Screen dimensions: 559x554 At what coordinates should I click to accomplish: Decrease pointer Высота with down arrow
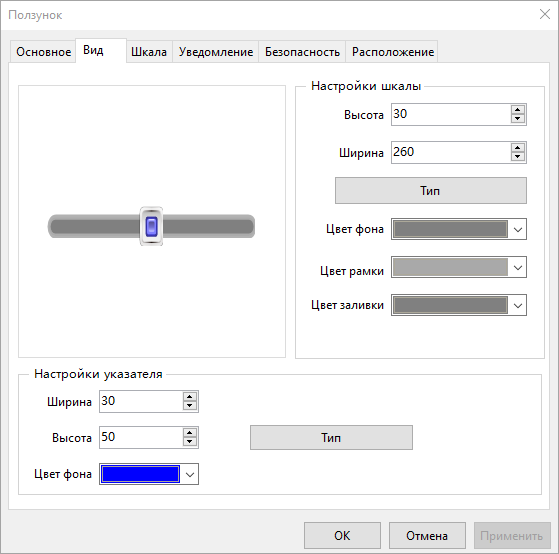point(190,442)
